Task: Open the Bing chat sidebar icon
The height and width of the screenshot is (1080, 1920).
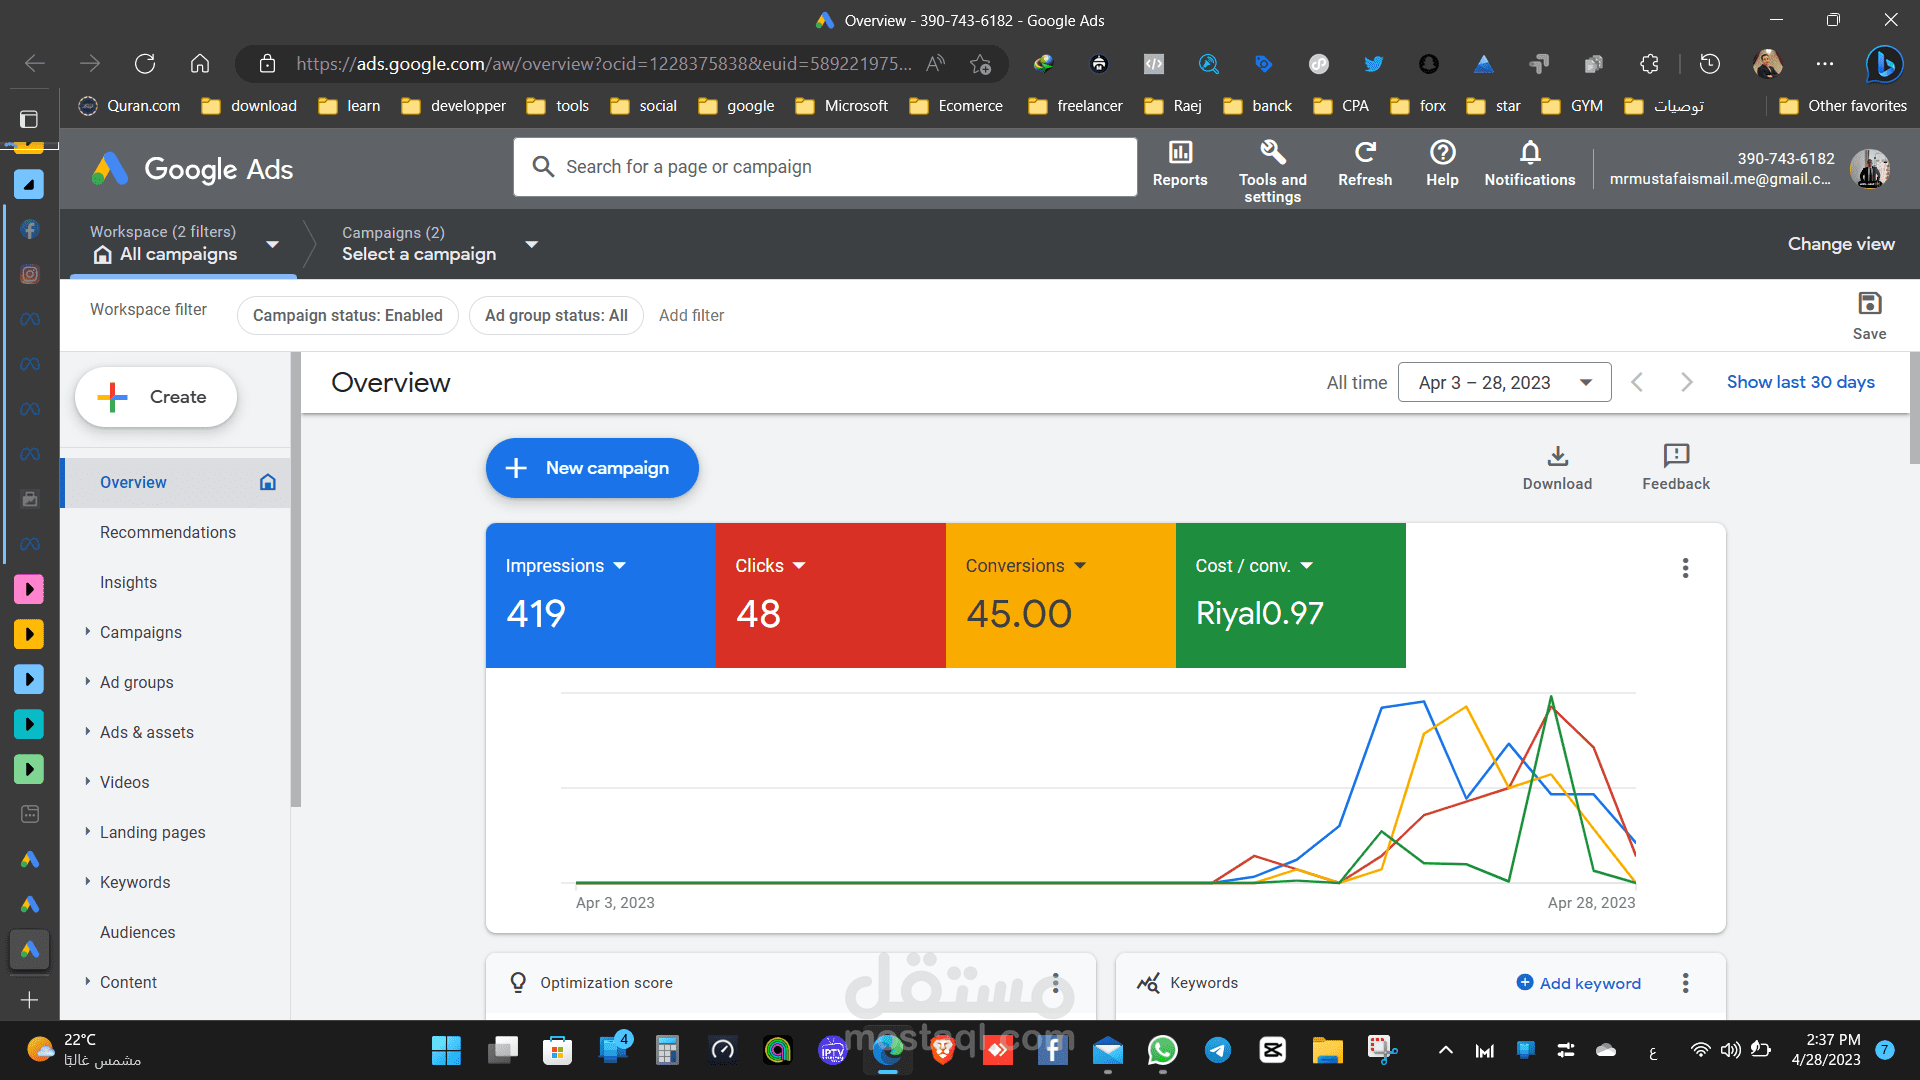Action: pos(1884,64)
